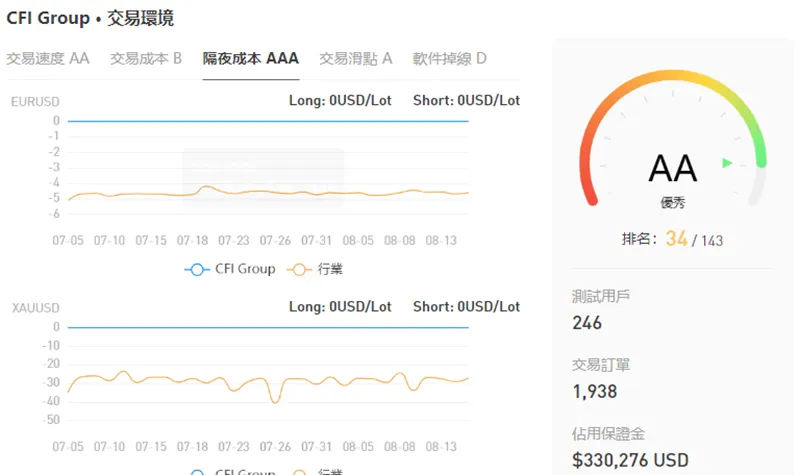Click the blue CFI Group line in EURUSD chart
This screenshot has width=799, height=475.
(268, 121)
